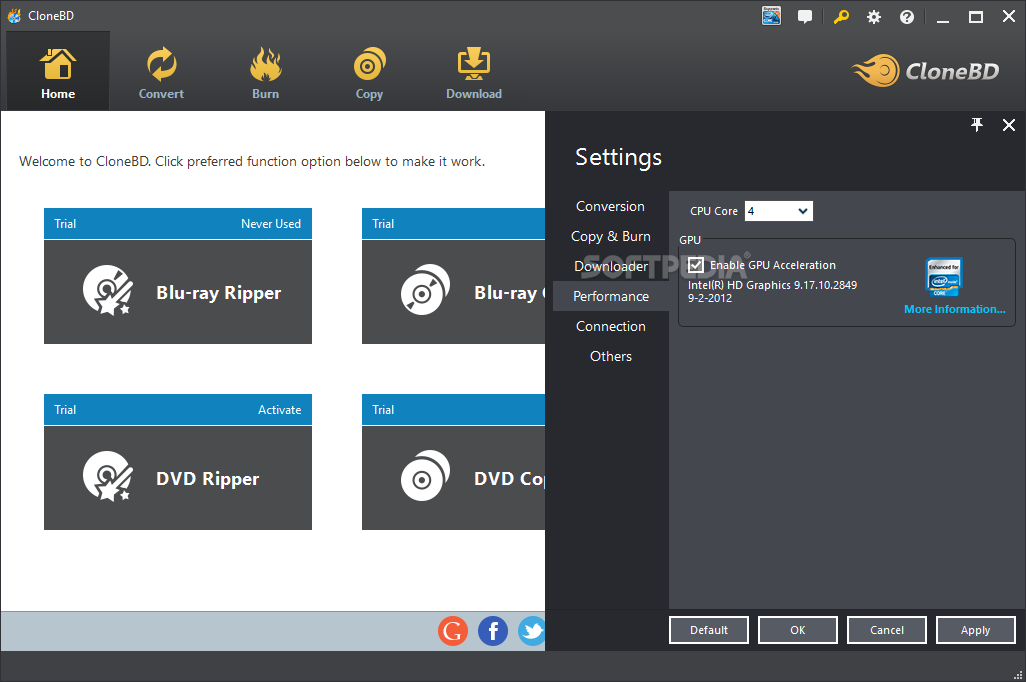
Task: Click the CloneBD title bar app icon
Action: click(x=14, y=16)
